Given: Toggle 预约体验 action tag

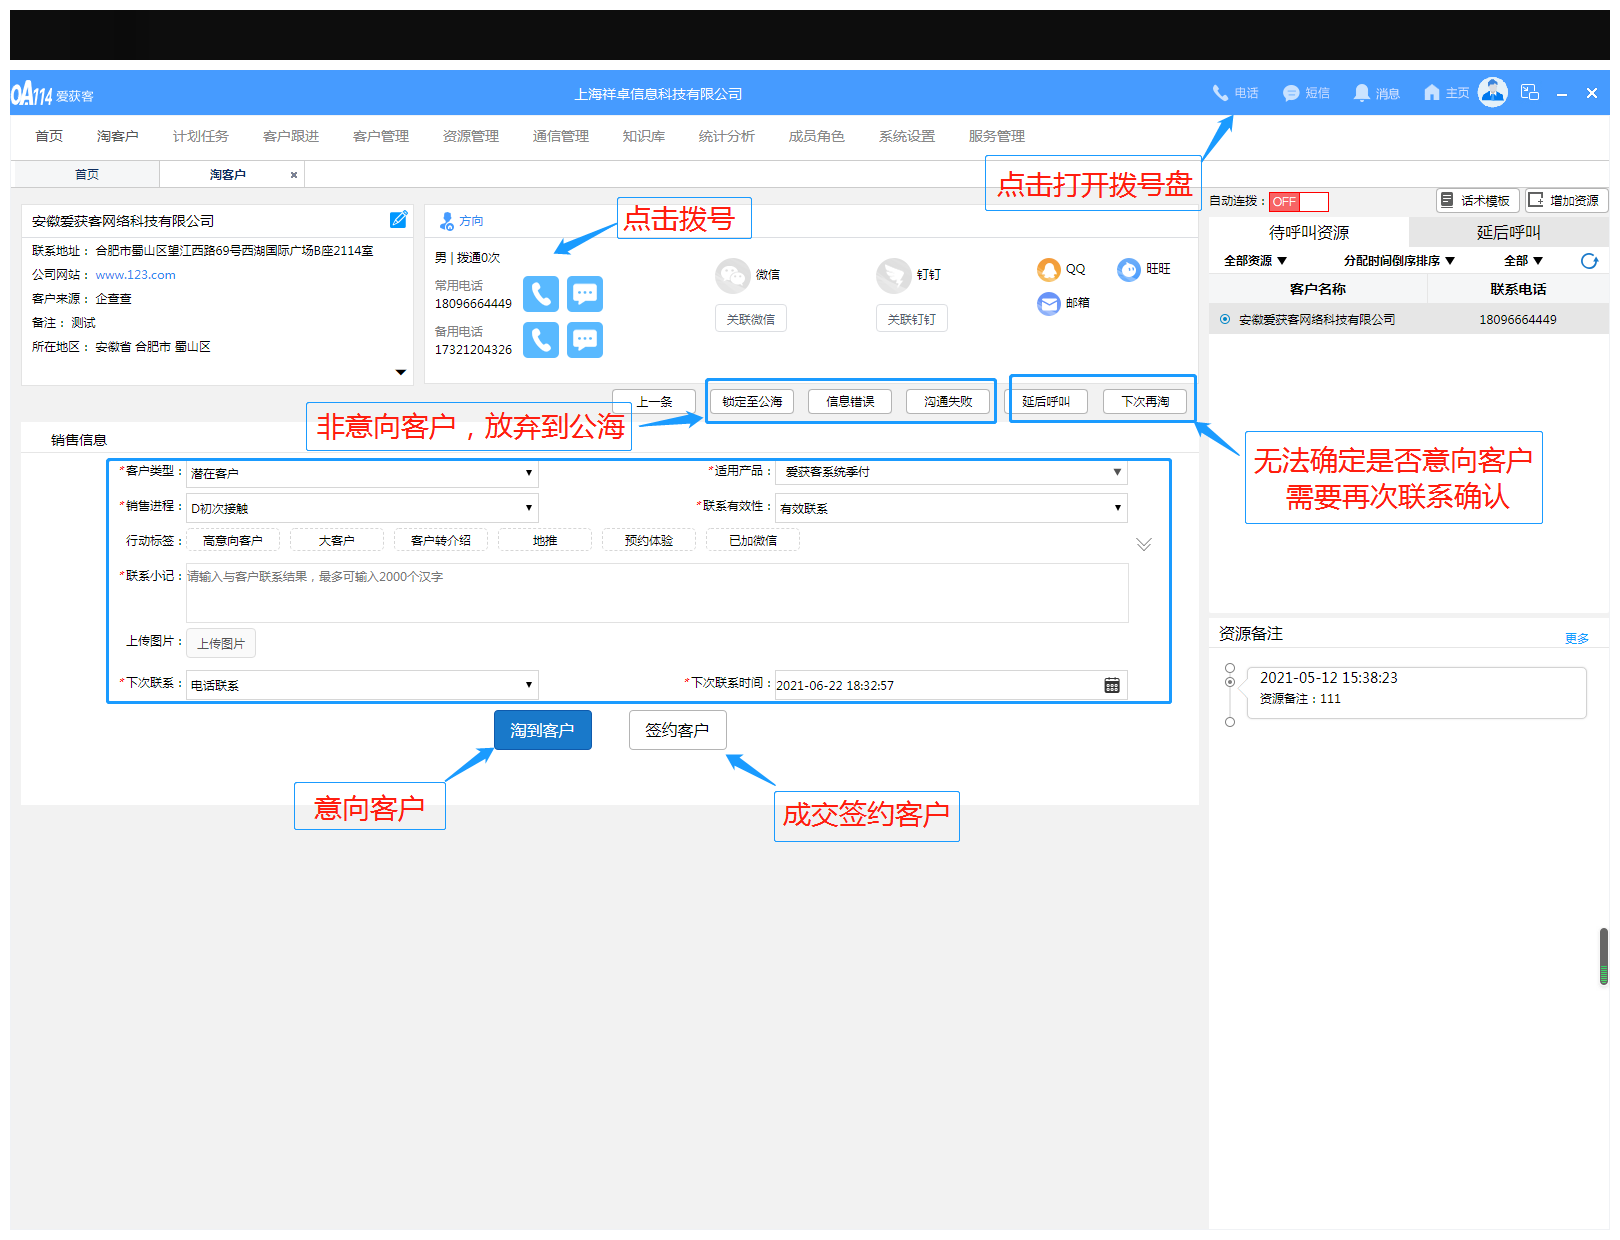Looking at the screenshot, I should pyautogui.click(x=649, y=541).
